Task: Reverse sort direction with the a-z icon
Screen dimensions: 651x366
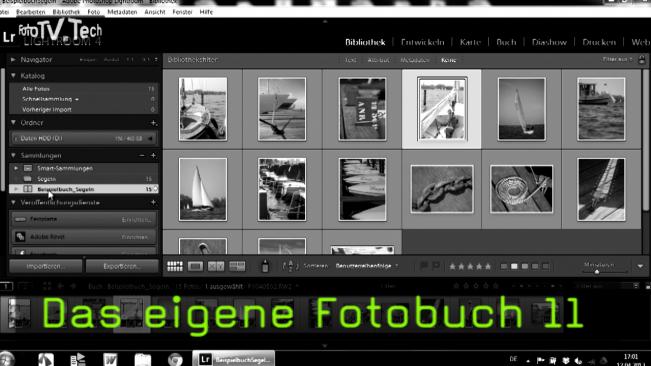Action: point(290,266)
